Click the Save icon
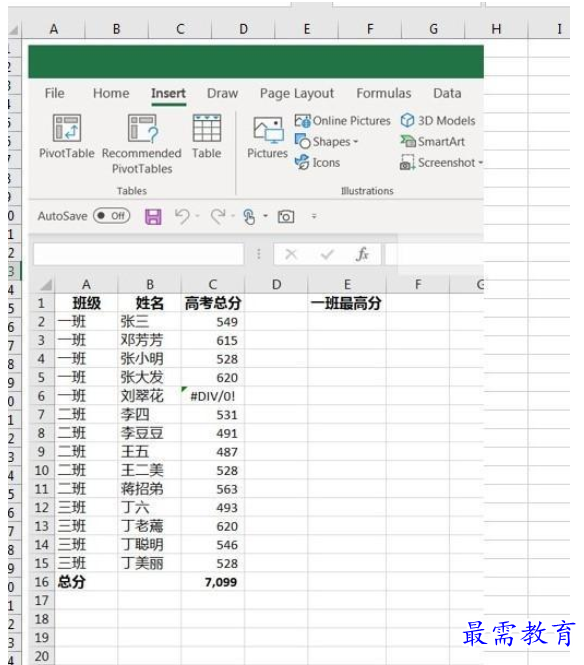 (x=153, y=217)
